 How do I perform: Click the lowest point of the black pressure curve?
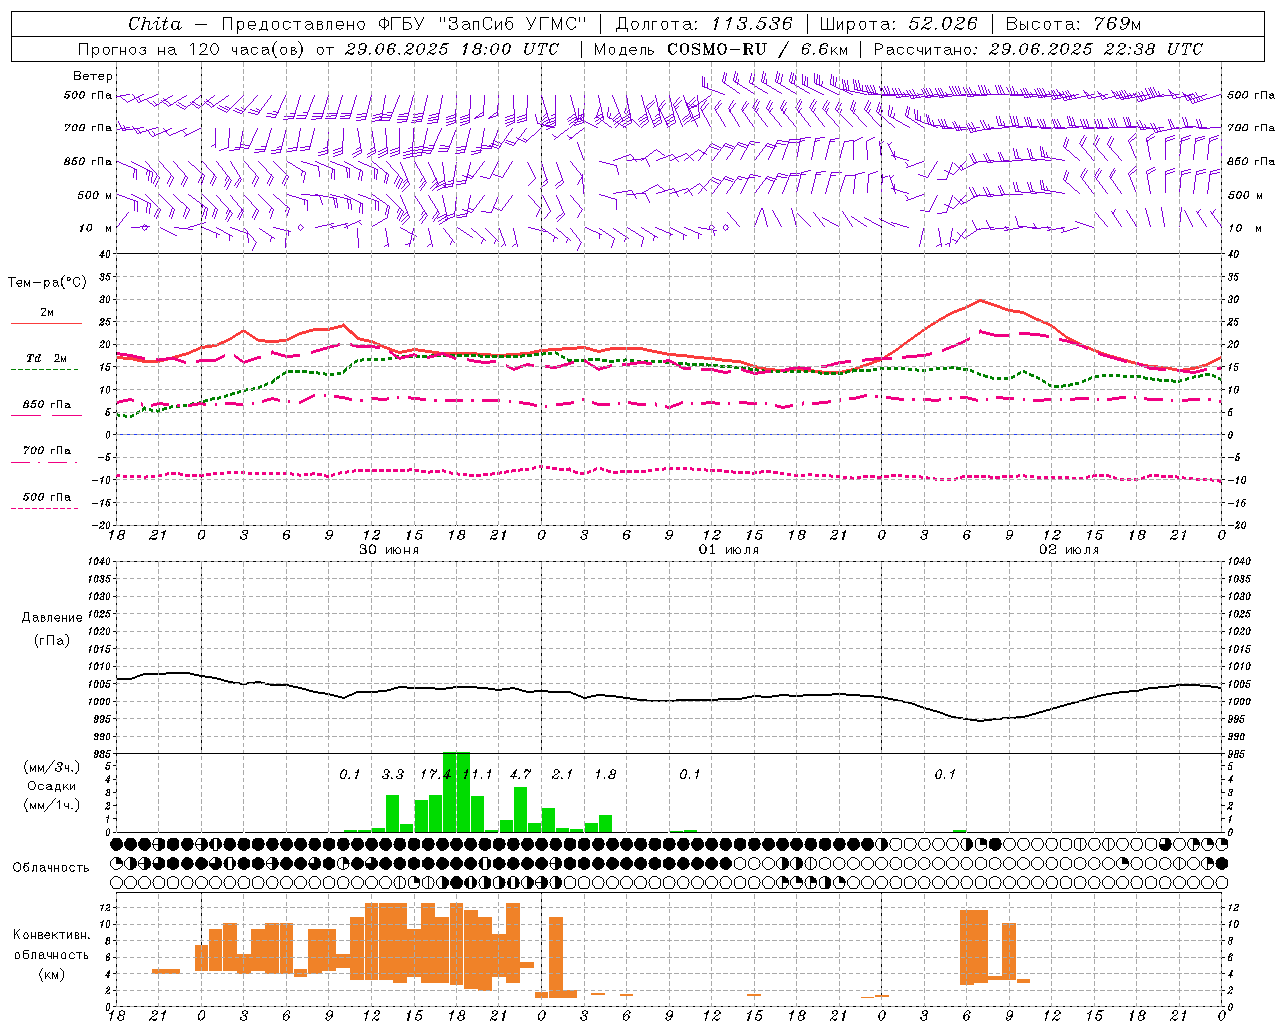[x=980, y=720]
